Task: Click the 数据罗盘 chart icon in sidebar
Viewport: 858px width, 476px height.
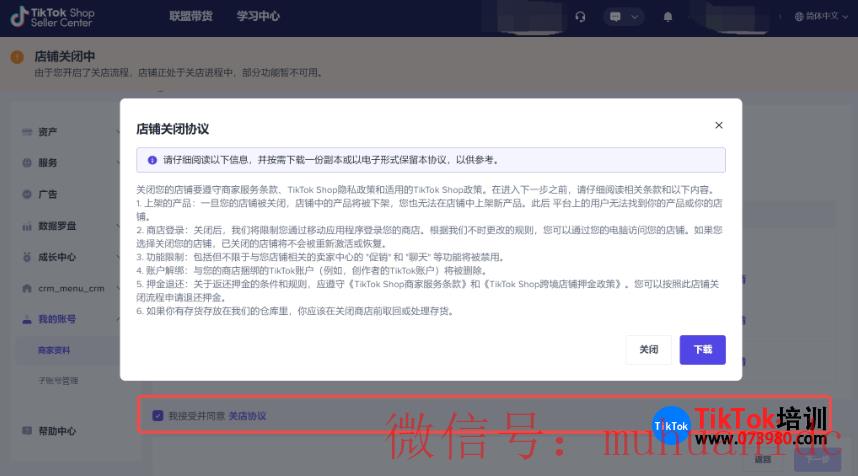Action: [x=27, y=226]
